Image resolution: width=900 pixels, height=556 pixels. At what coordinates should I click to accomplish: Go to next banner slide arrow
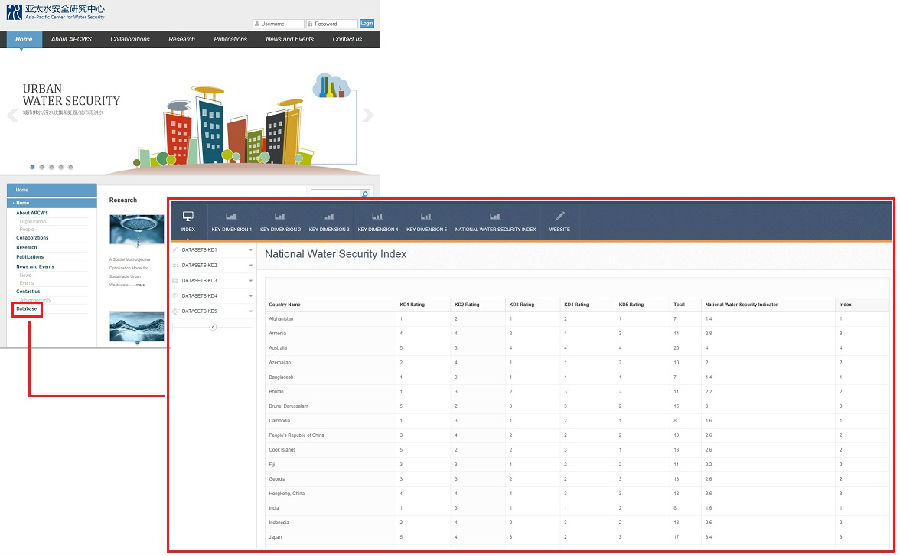tap(367, 115)
